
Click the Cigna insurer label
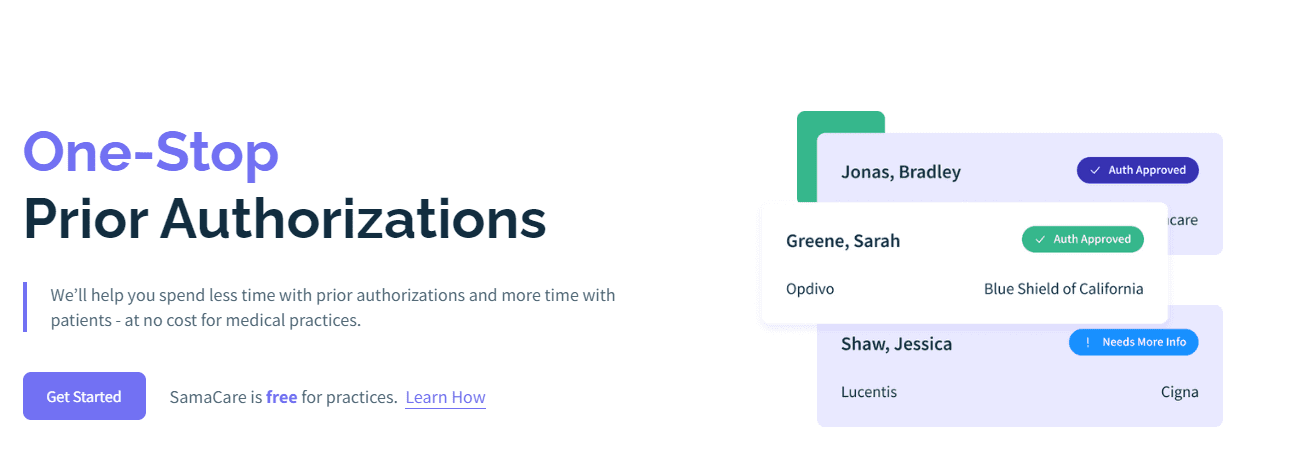pos(1179,392)
